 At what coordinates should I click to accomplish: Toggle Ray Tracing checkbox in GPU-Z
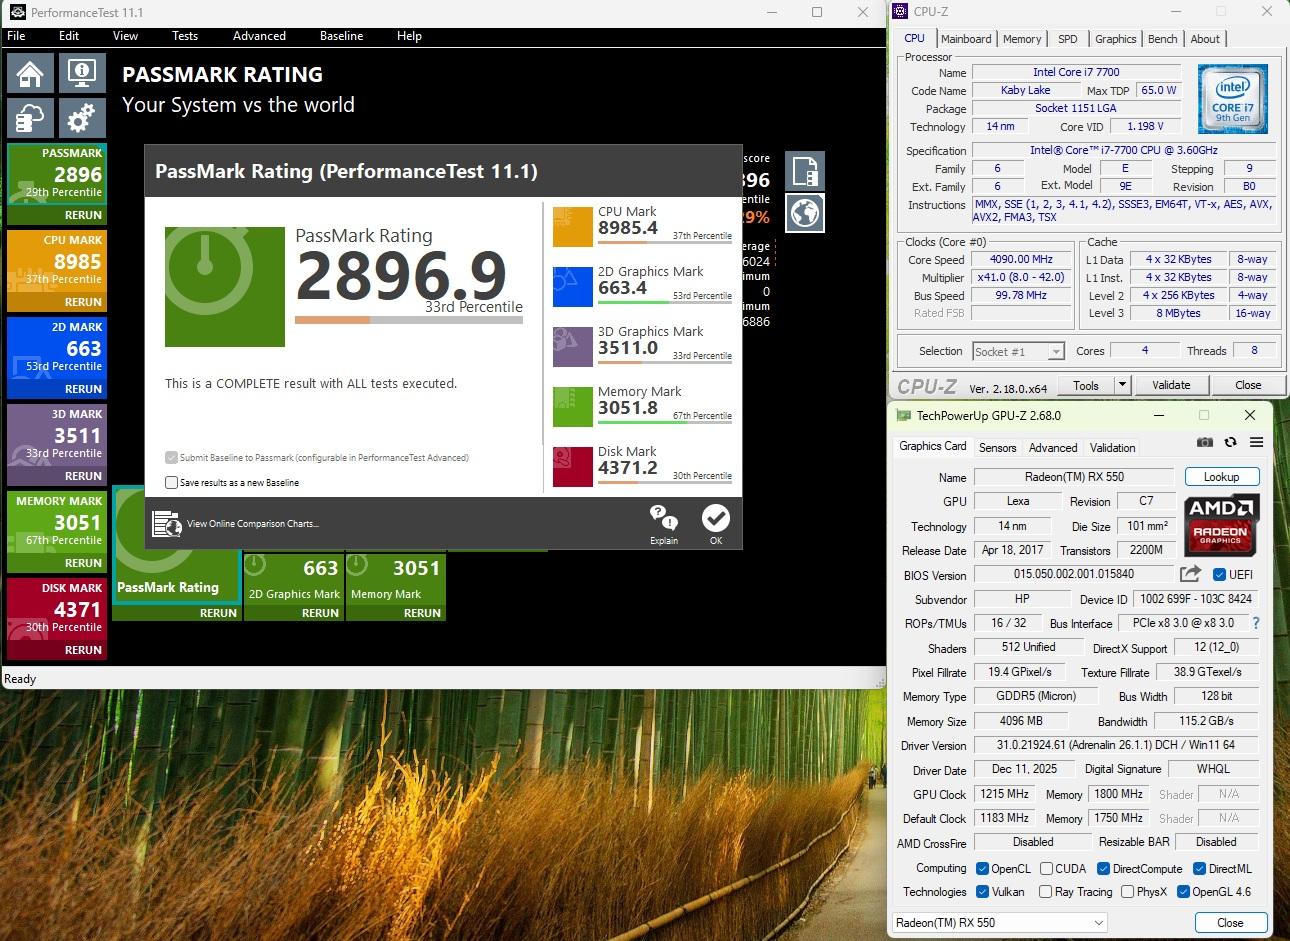pos(1046,892)
